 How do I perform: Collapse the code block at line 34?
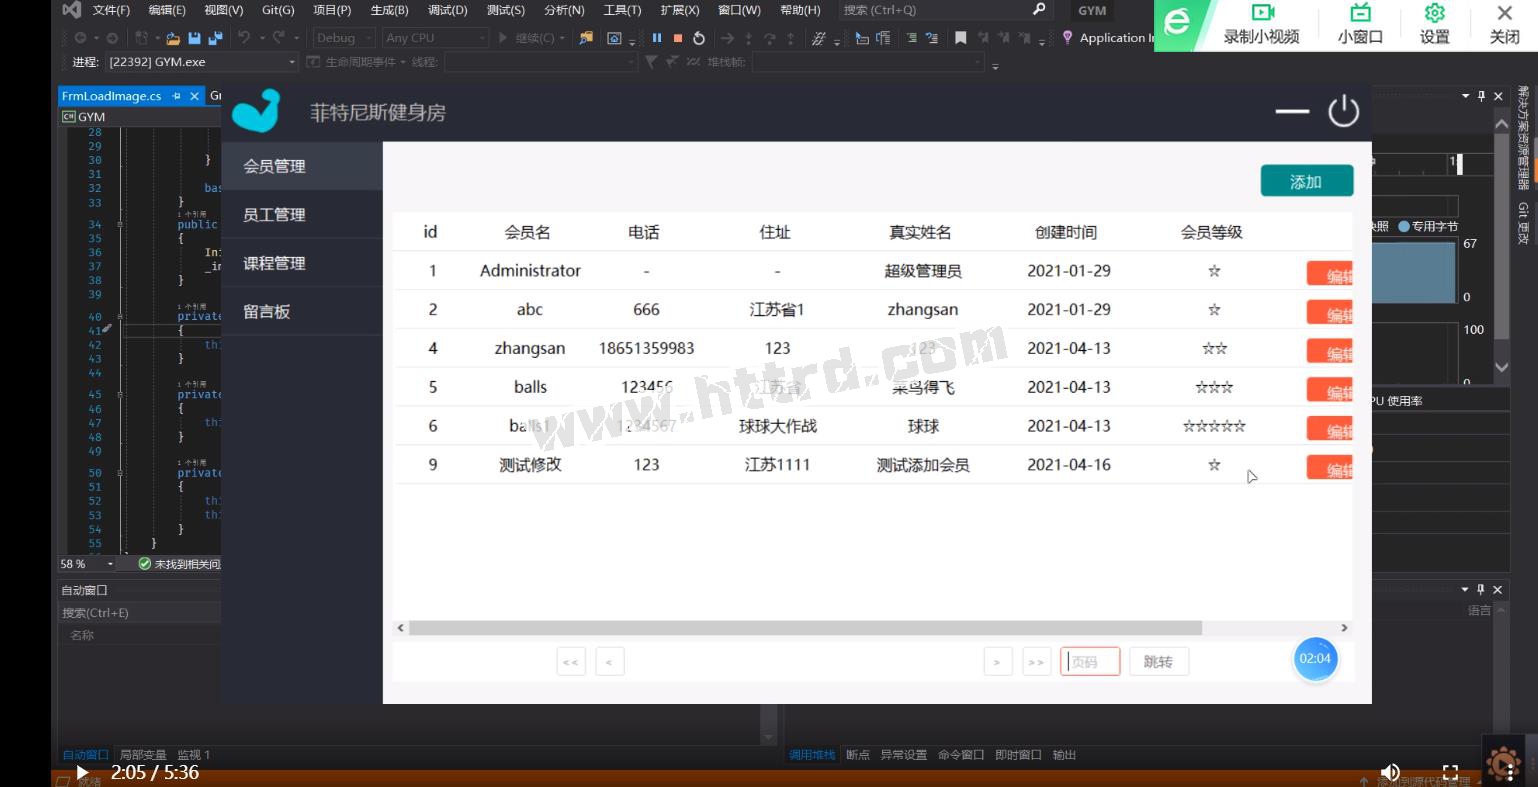pyautogui.click(x=120, y=225)
